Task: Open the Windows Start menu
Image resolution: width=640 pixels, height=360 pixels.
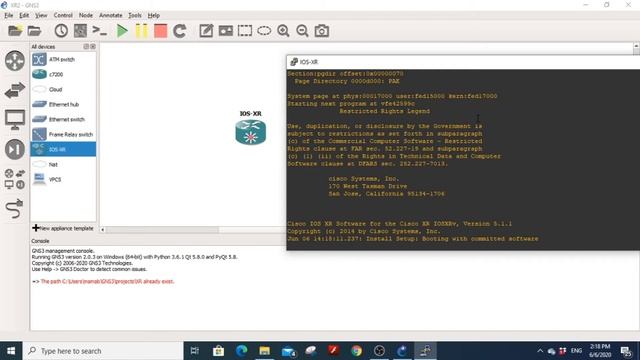Action: (11, 351)
